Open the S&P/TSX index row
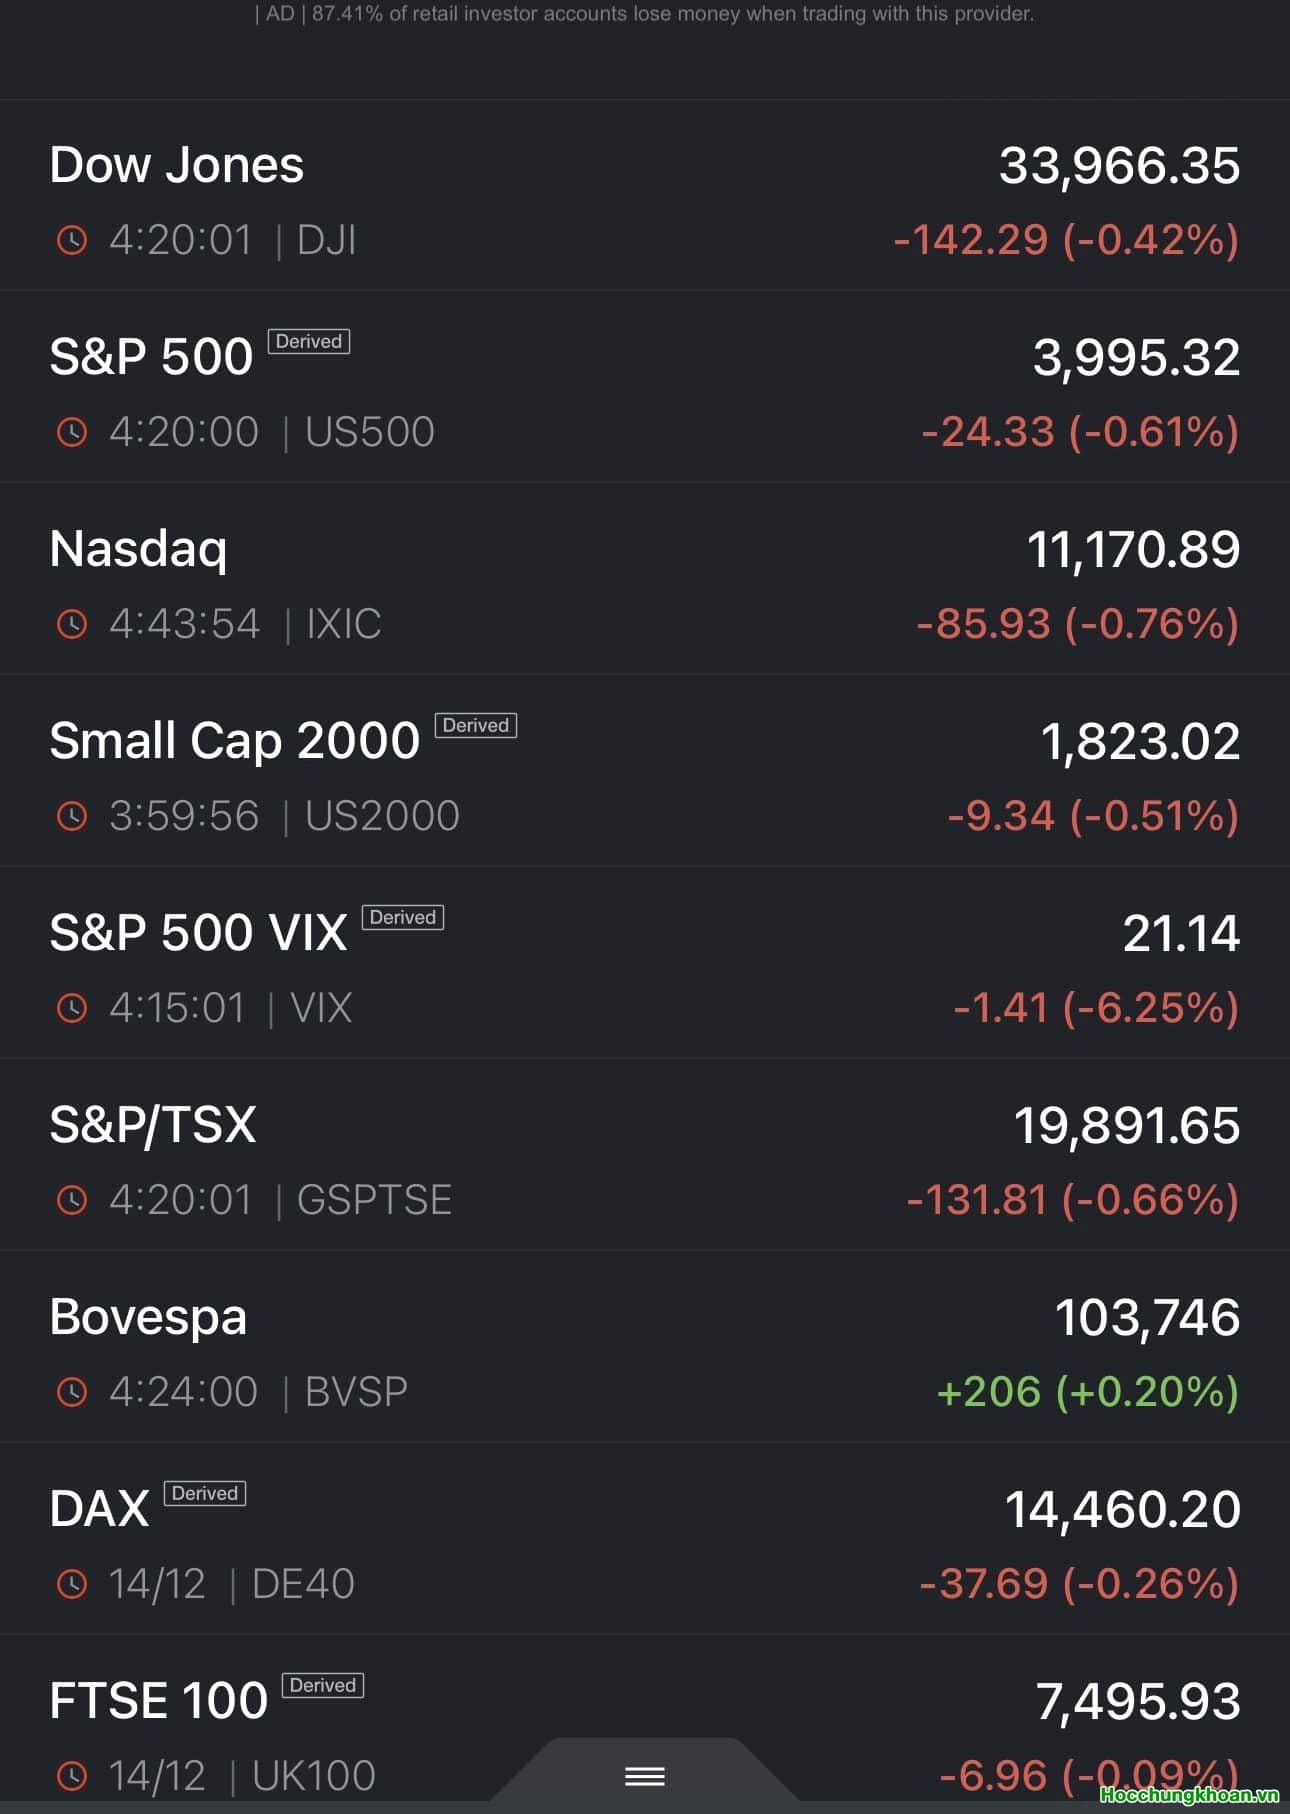This screenshot has width=1290, height=1814. coord(153,1125)
